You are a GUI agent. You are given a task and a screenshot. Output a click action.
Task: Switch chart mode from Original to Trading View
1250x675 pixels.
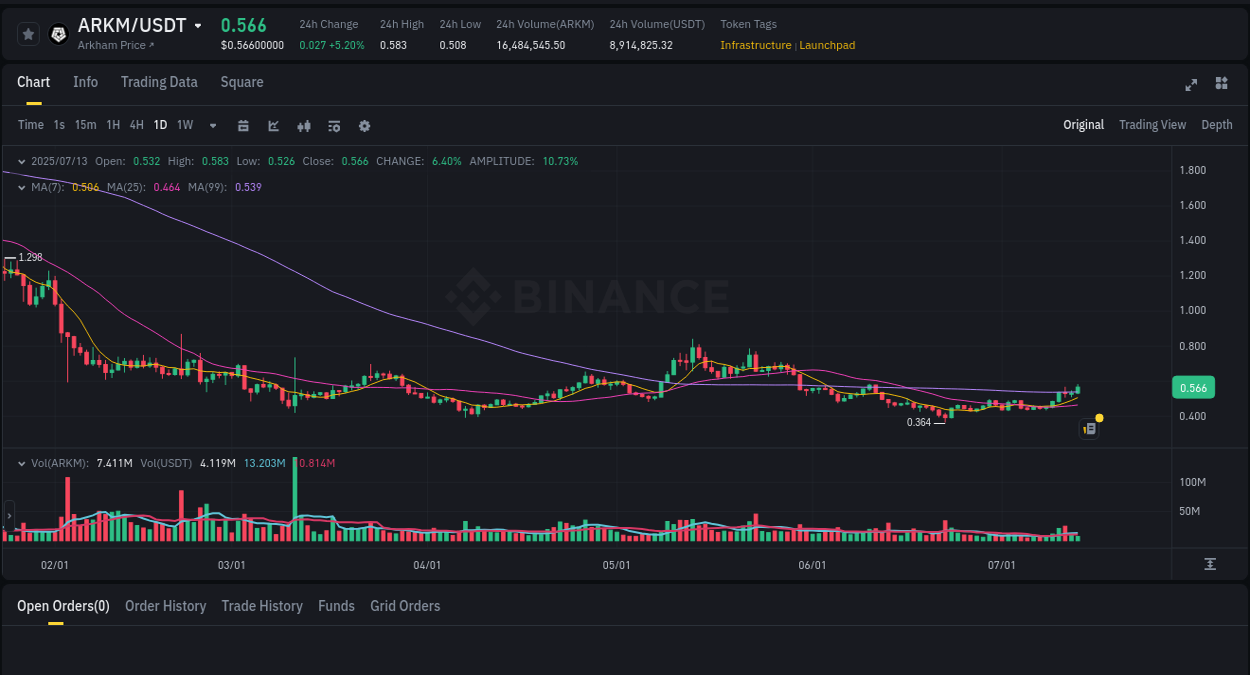1152,125
